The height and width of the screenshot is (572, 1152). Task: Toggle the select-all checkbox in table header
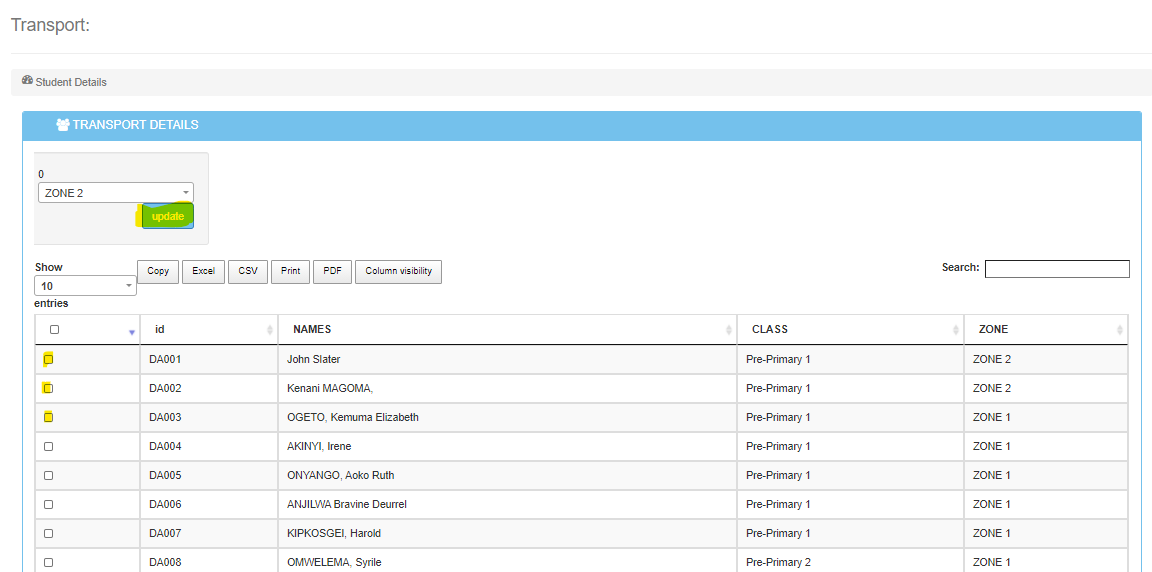(x=54, y=329)
